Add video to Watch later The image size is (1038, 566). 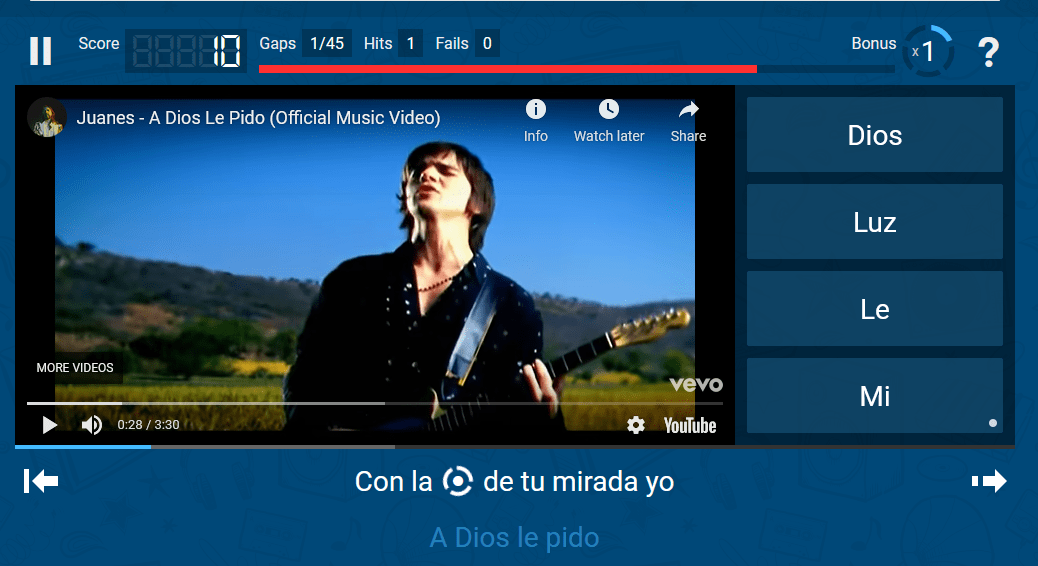click(608, 120)
